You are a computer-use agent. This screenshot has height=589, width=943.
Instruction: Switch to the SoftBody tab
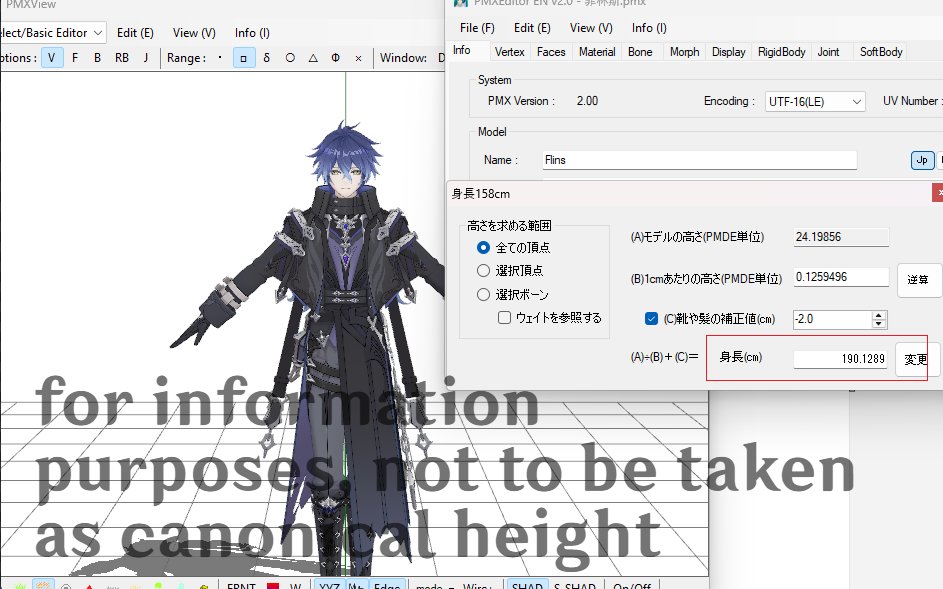[x=881, y=52]
